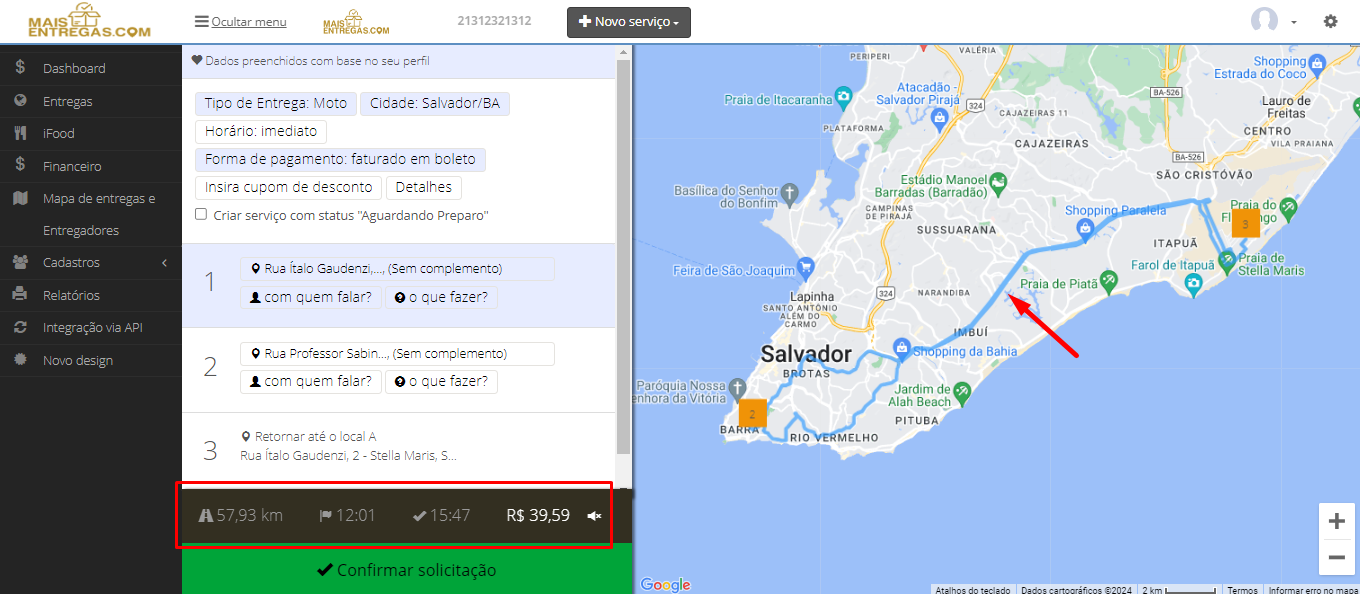
Task: Click Cidade: Salvador/BA button
Action: point(435,103)
